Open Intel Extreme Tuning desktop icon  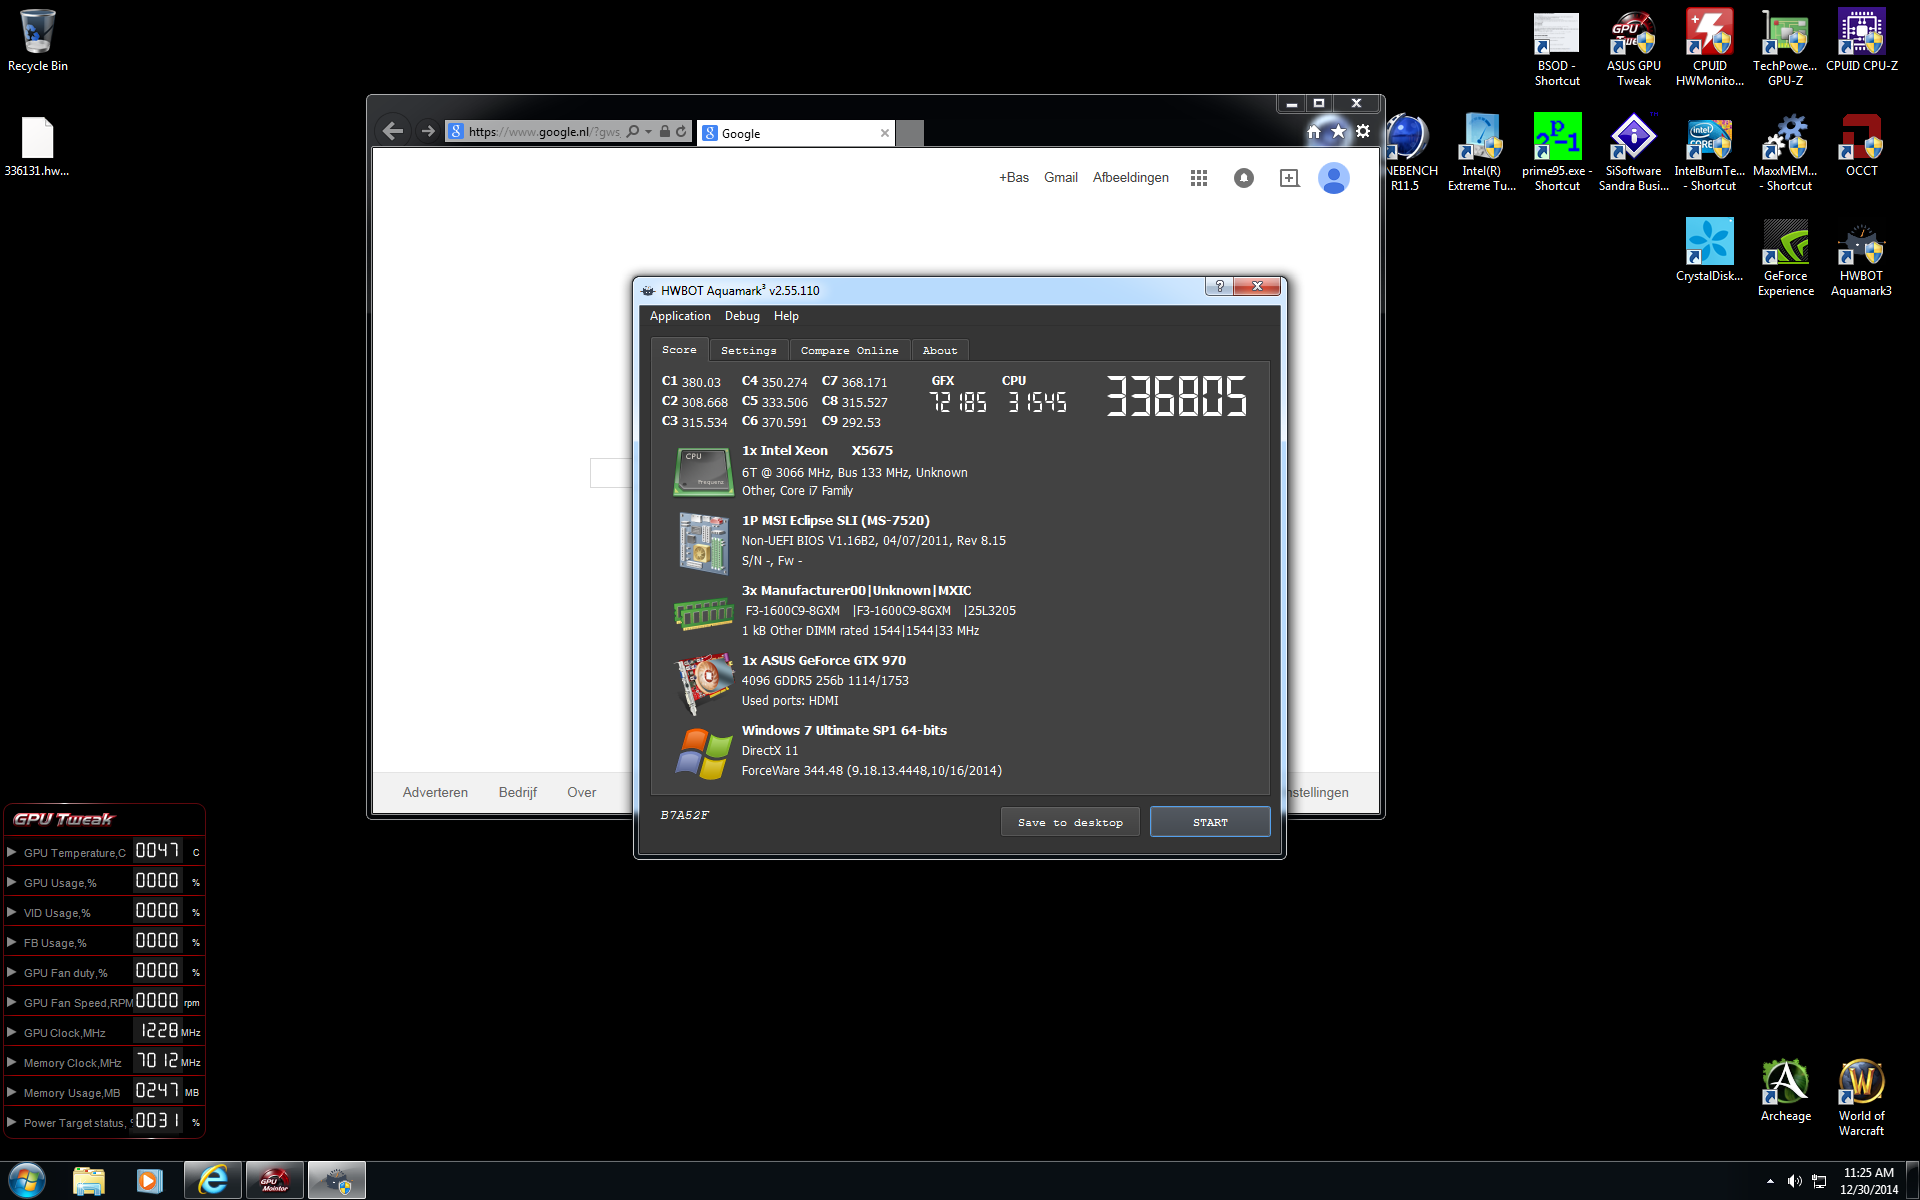click(x=1481, y=152)
